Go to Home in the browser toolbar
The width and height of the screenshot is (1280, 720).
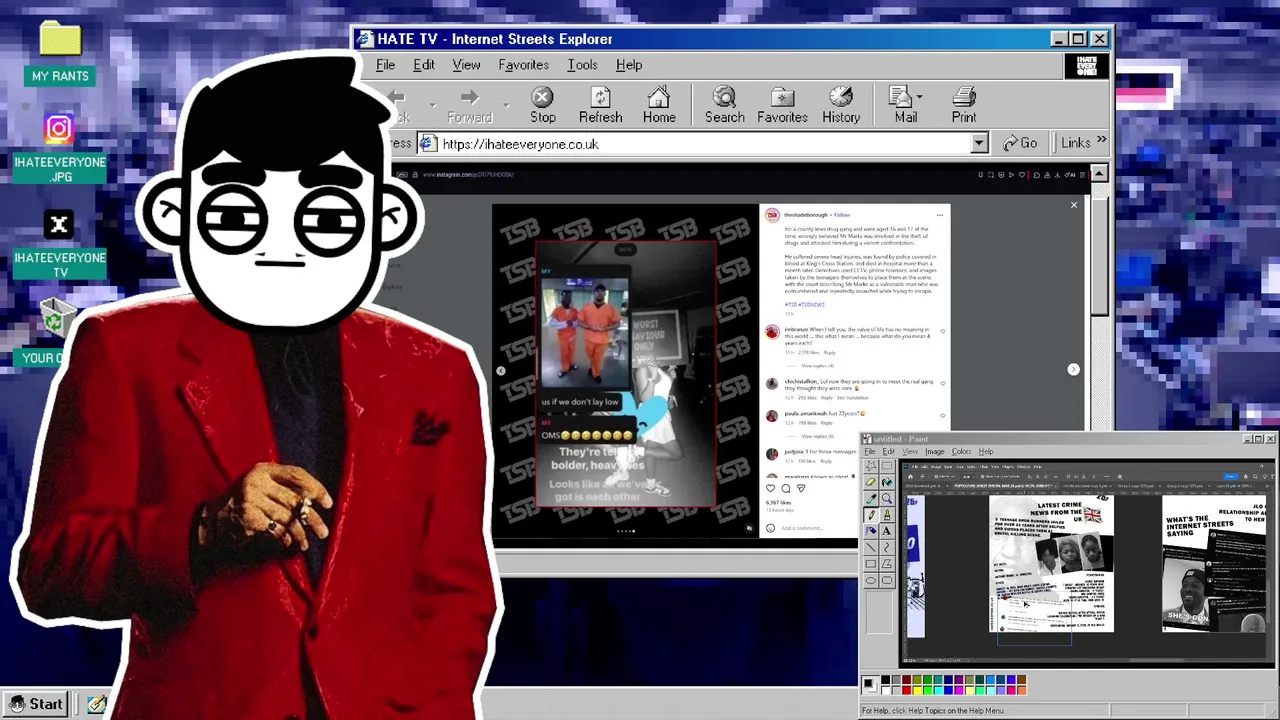pos(659,105)
